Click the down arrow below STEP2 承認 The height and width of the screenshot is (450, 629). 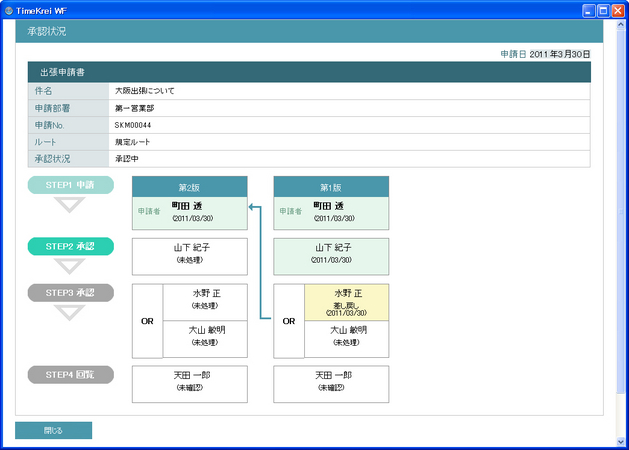point(70,265)
